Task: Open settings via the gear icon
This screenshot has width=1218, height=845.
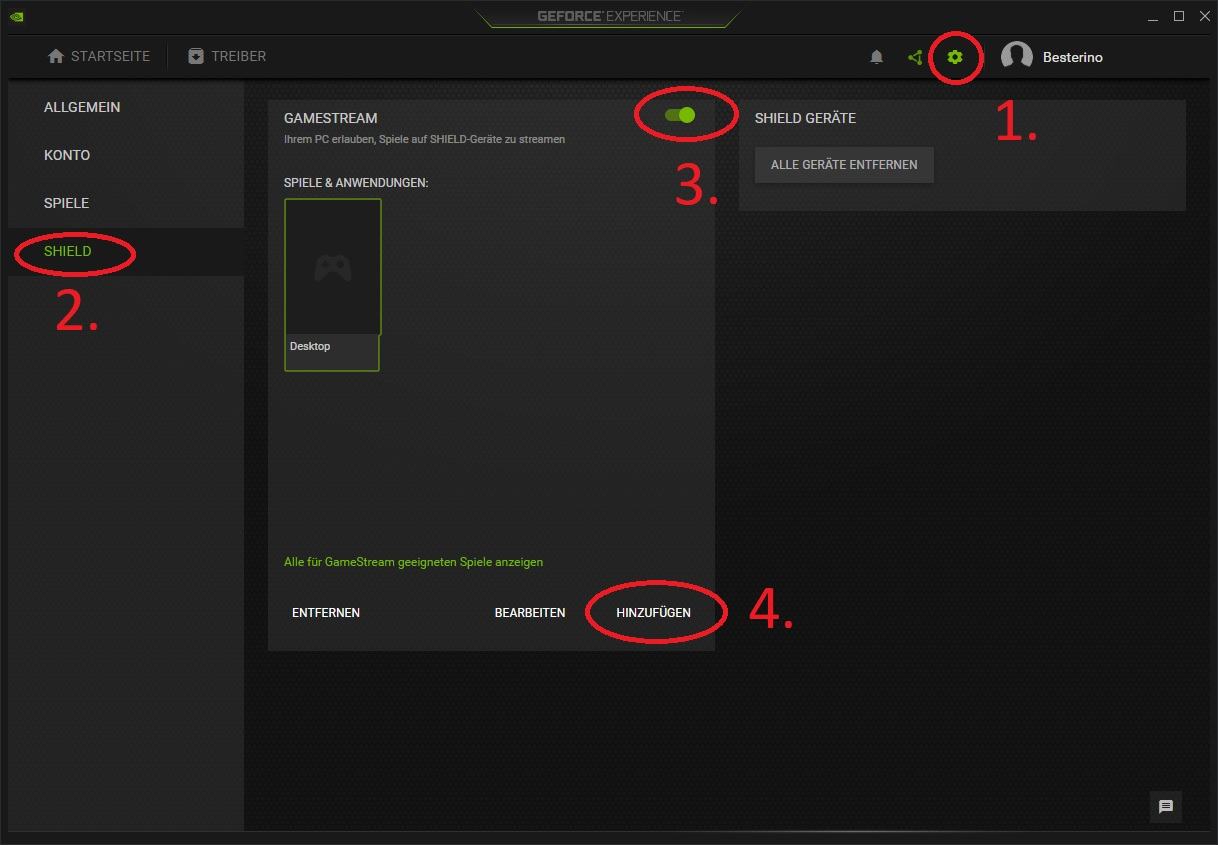Action: click(x=955, y=57)
